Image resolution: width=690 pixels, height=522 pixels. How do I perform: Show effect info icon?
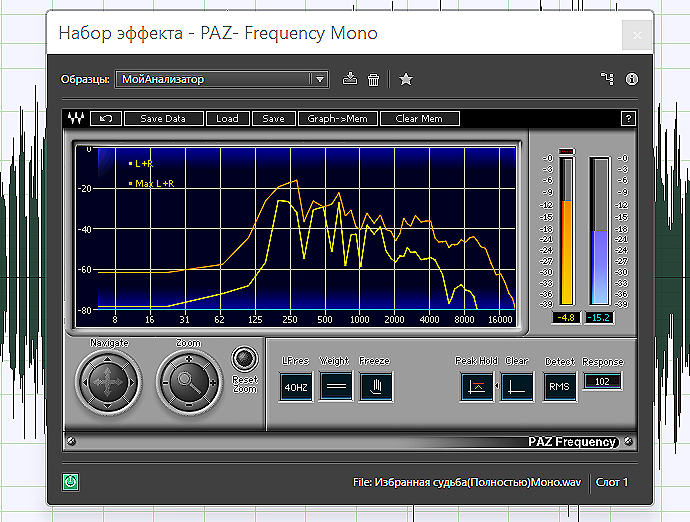pos(632,79)
